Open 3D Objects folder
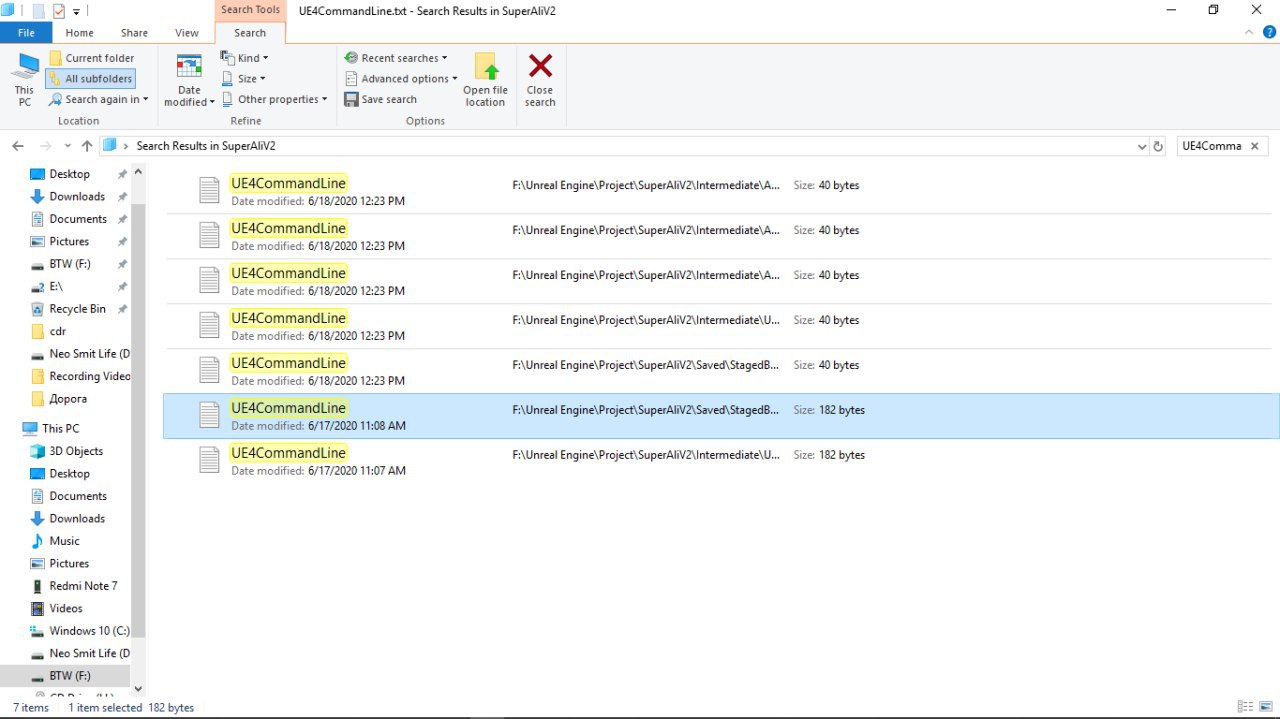Viewport: 1280px width, 719px height. point(76,451)
